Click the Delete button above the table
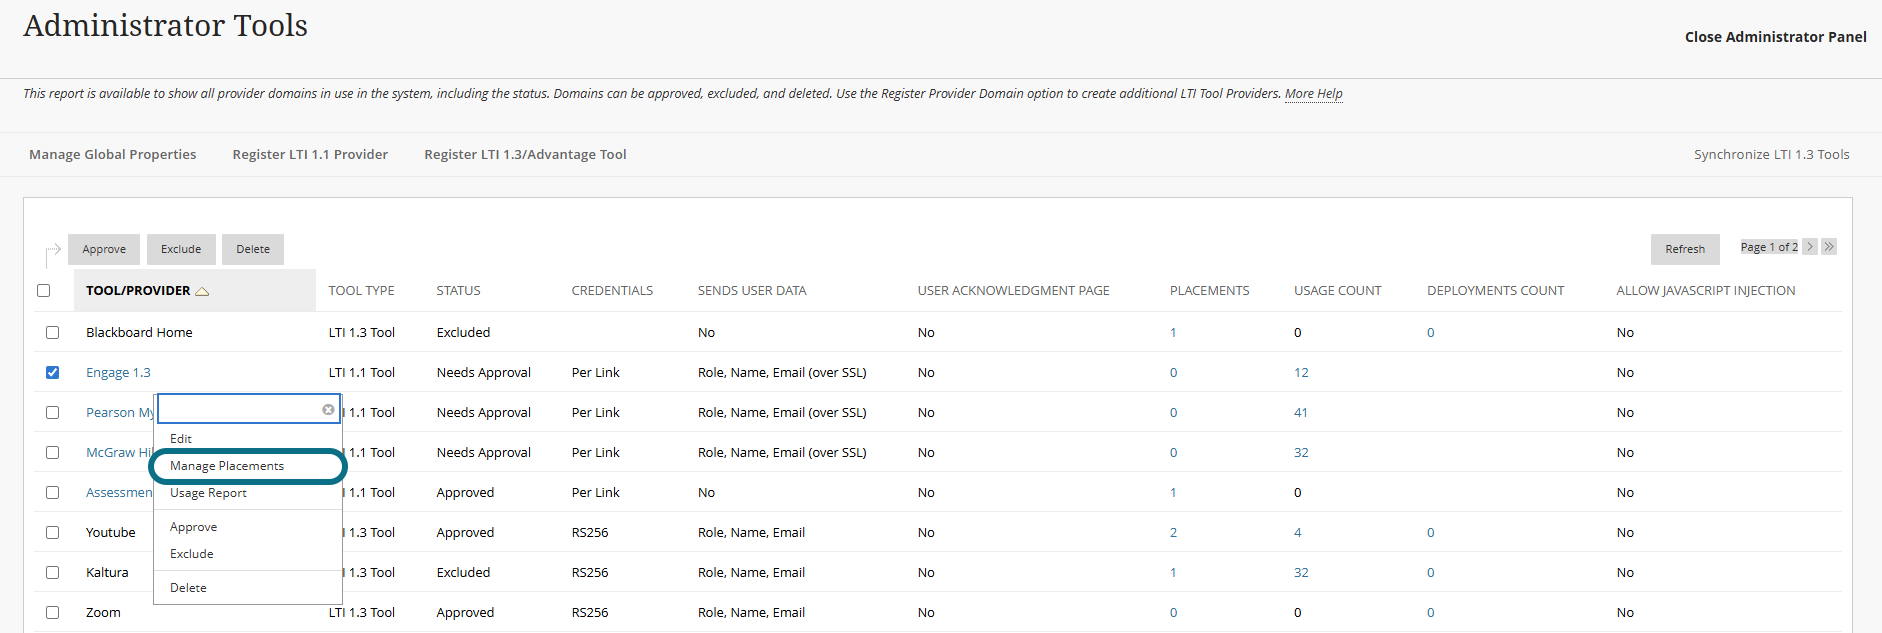 coord(253,249)
